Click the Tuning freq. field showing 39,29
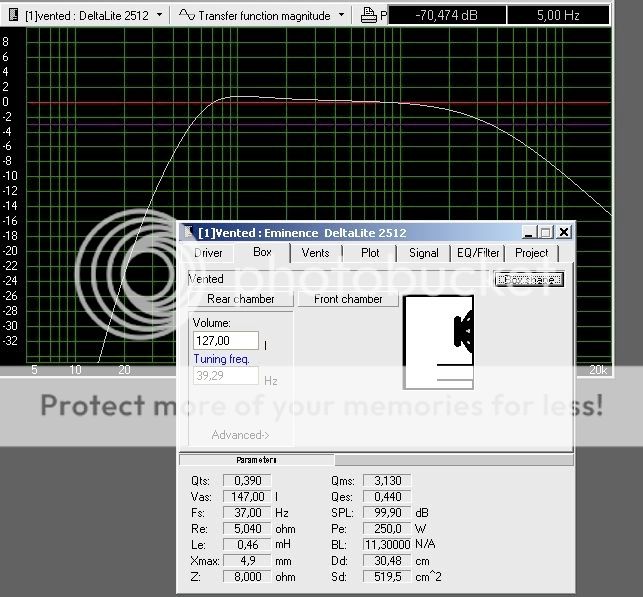This screenshot has width=643, height=597. (226, 376)
